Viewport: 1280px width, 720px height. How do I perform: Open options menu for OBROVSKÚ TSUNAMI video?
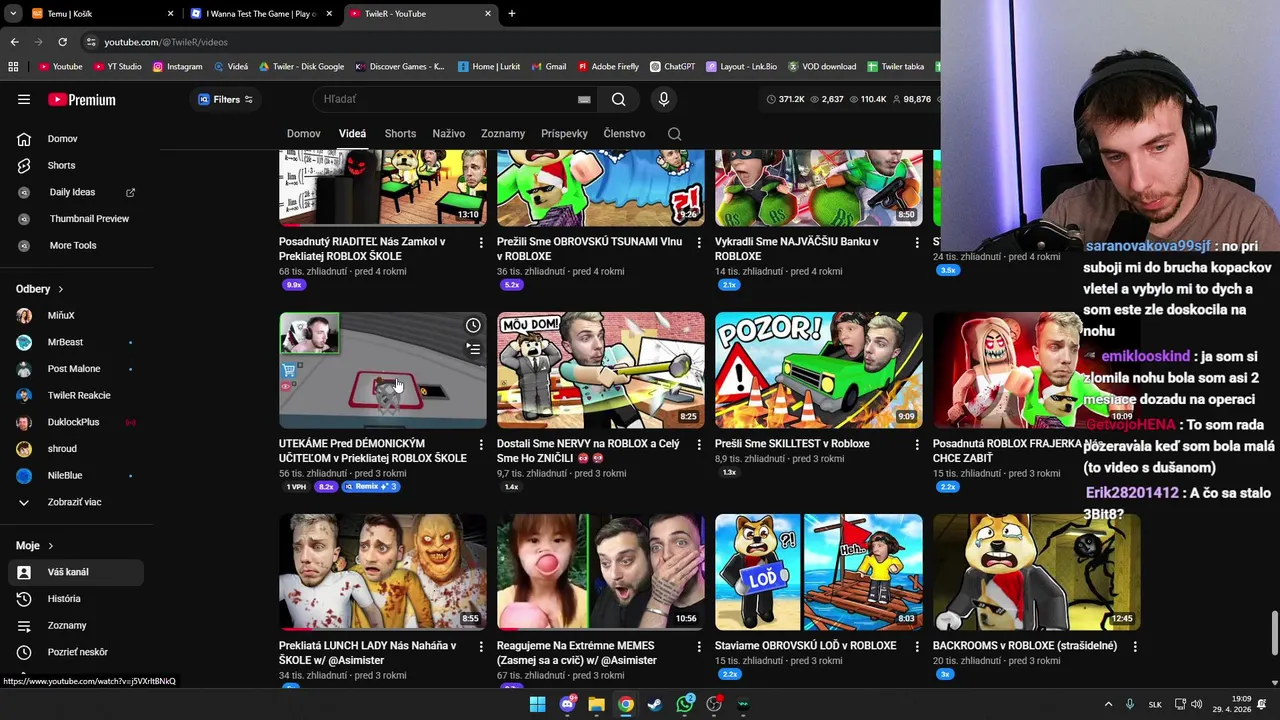click(699, 242)
